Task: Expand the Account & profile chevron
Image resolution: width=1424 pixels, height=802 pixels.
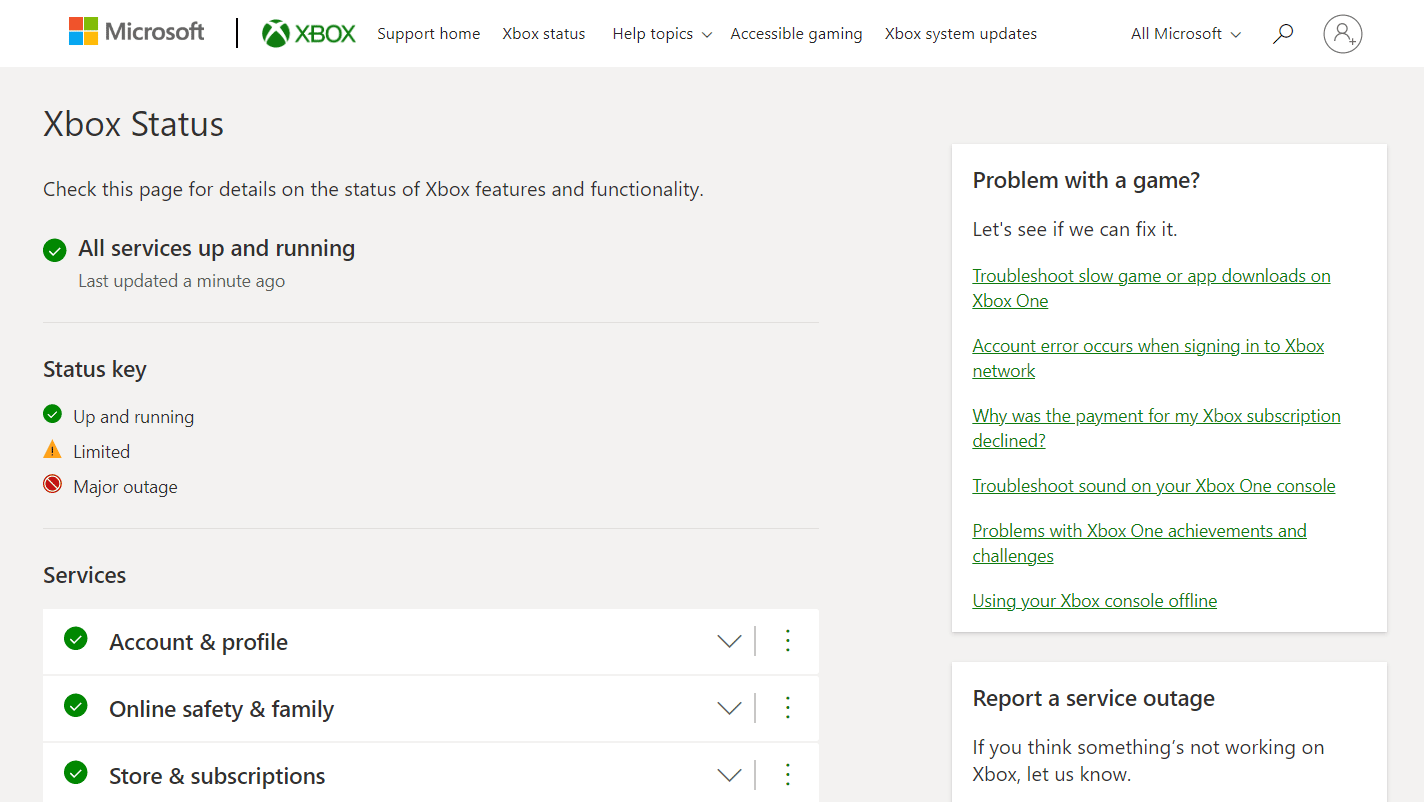Action: coord(730,642)
